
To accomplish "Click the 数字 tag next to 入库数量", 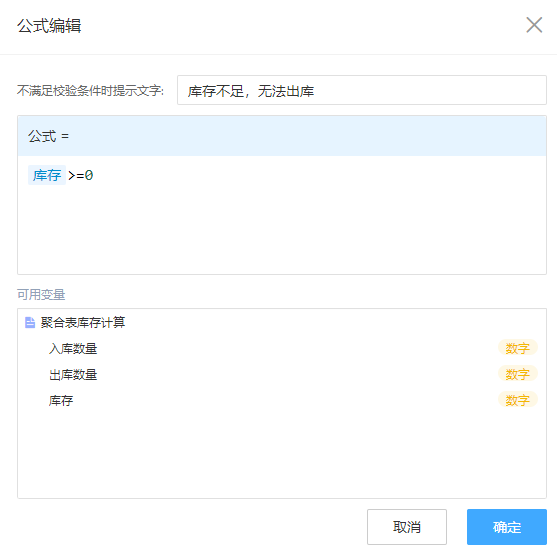I will point(517,348).
